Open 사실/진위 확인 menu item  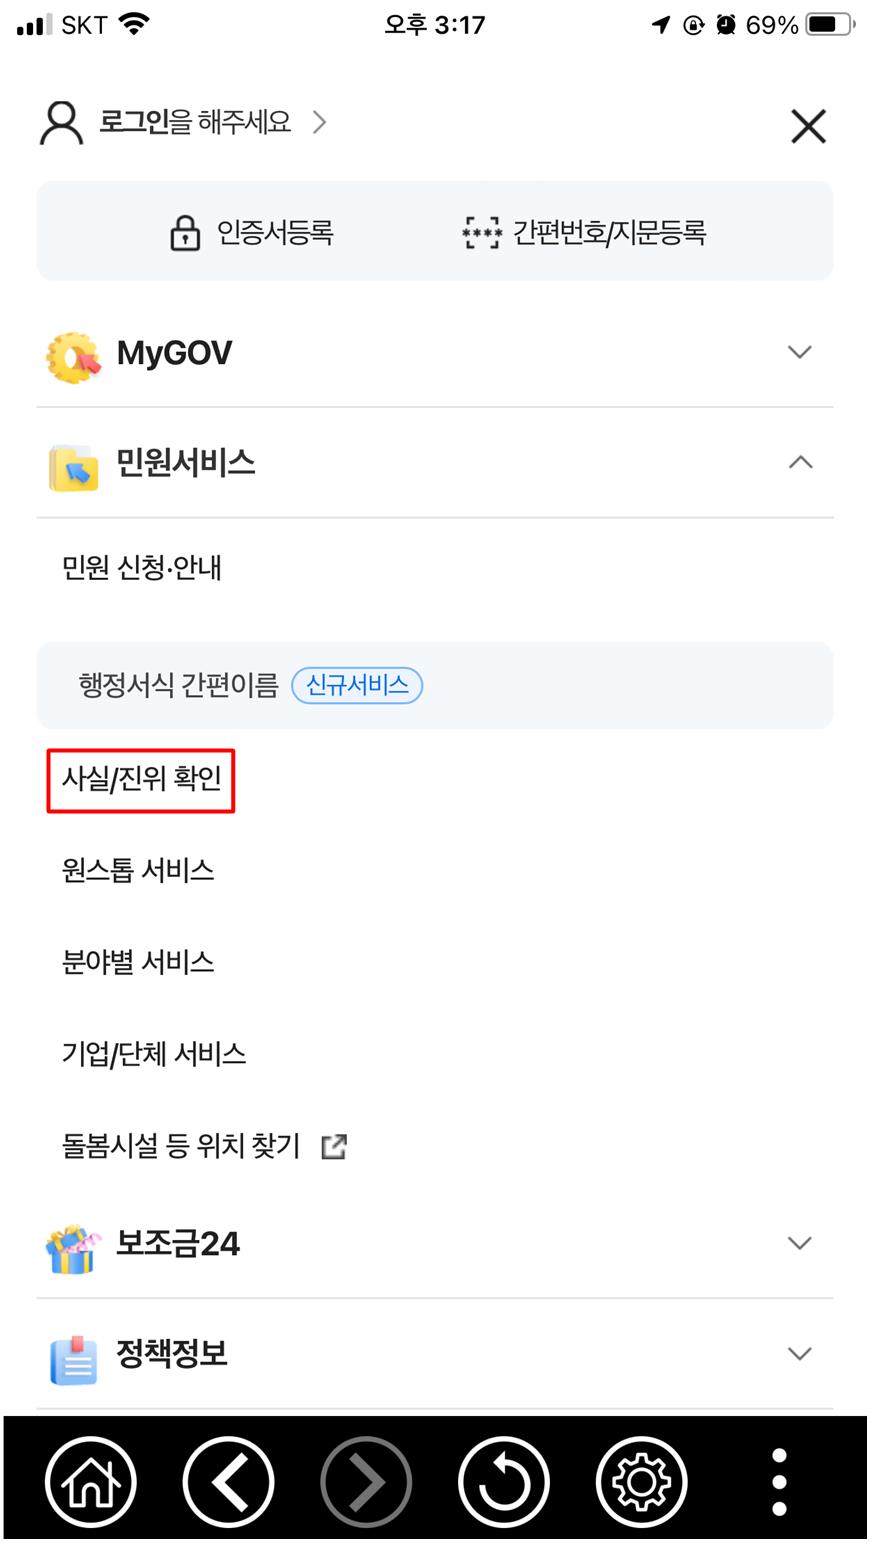click(x=141, y=779)
